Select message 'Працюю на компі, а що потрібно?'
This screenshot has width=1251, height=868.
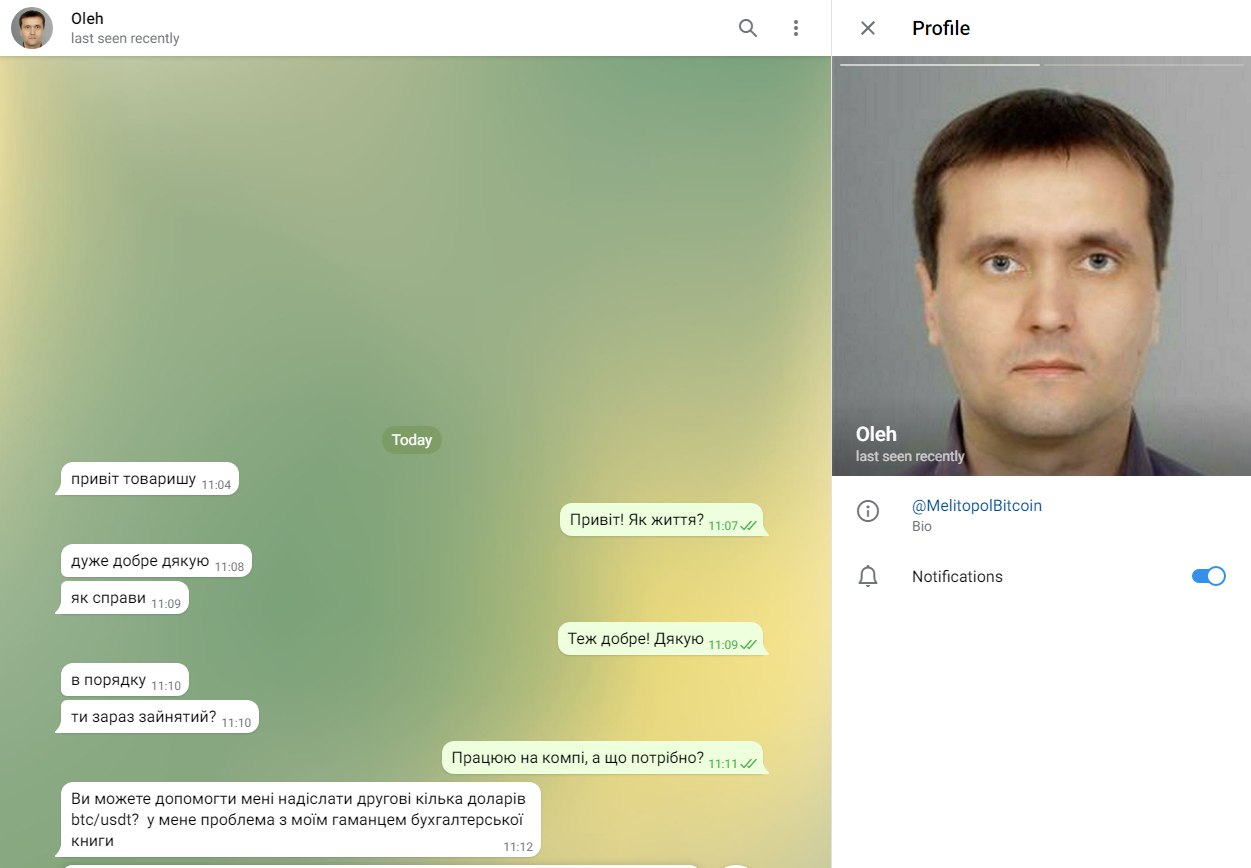(603, 757)
